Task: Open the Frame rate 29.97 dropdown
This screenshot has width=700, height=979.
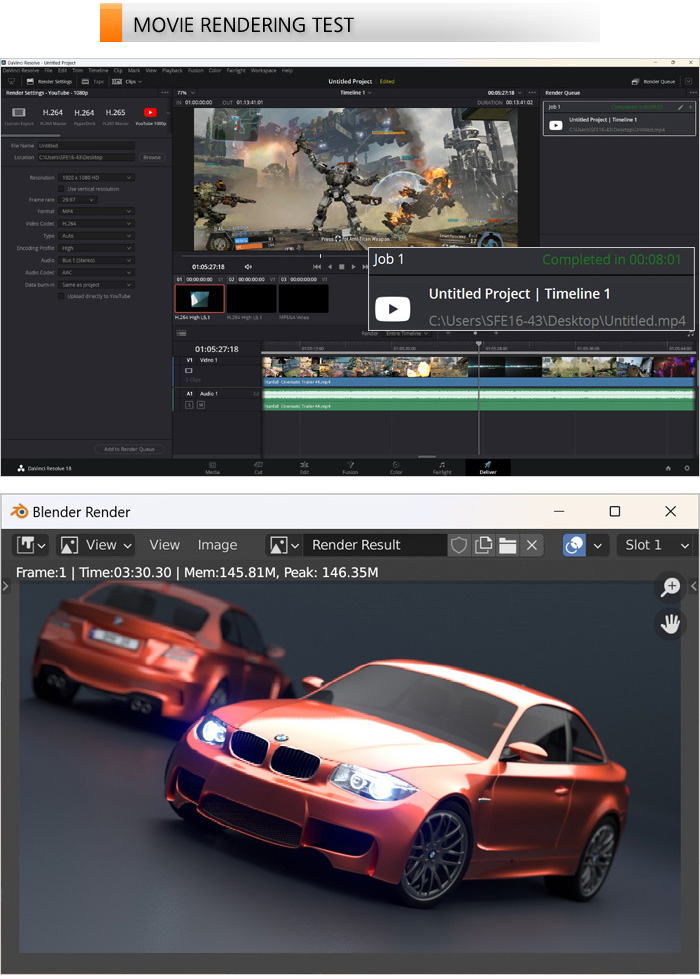Action: 77,200
